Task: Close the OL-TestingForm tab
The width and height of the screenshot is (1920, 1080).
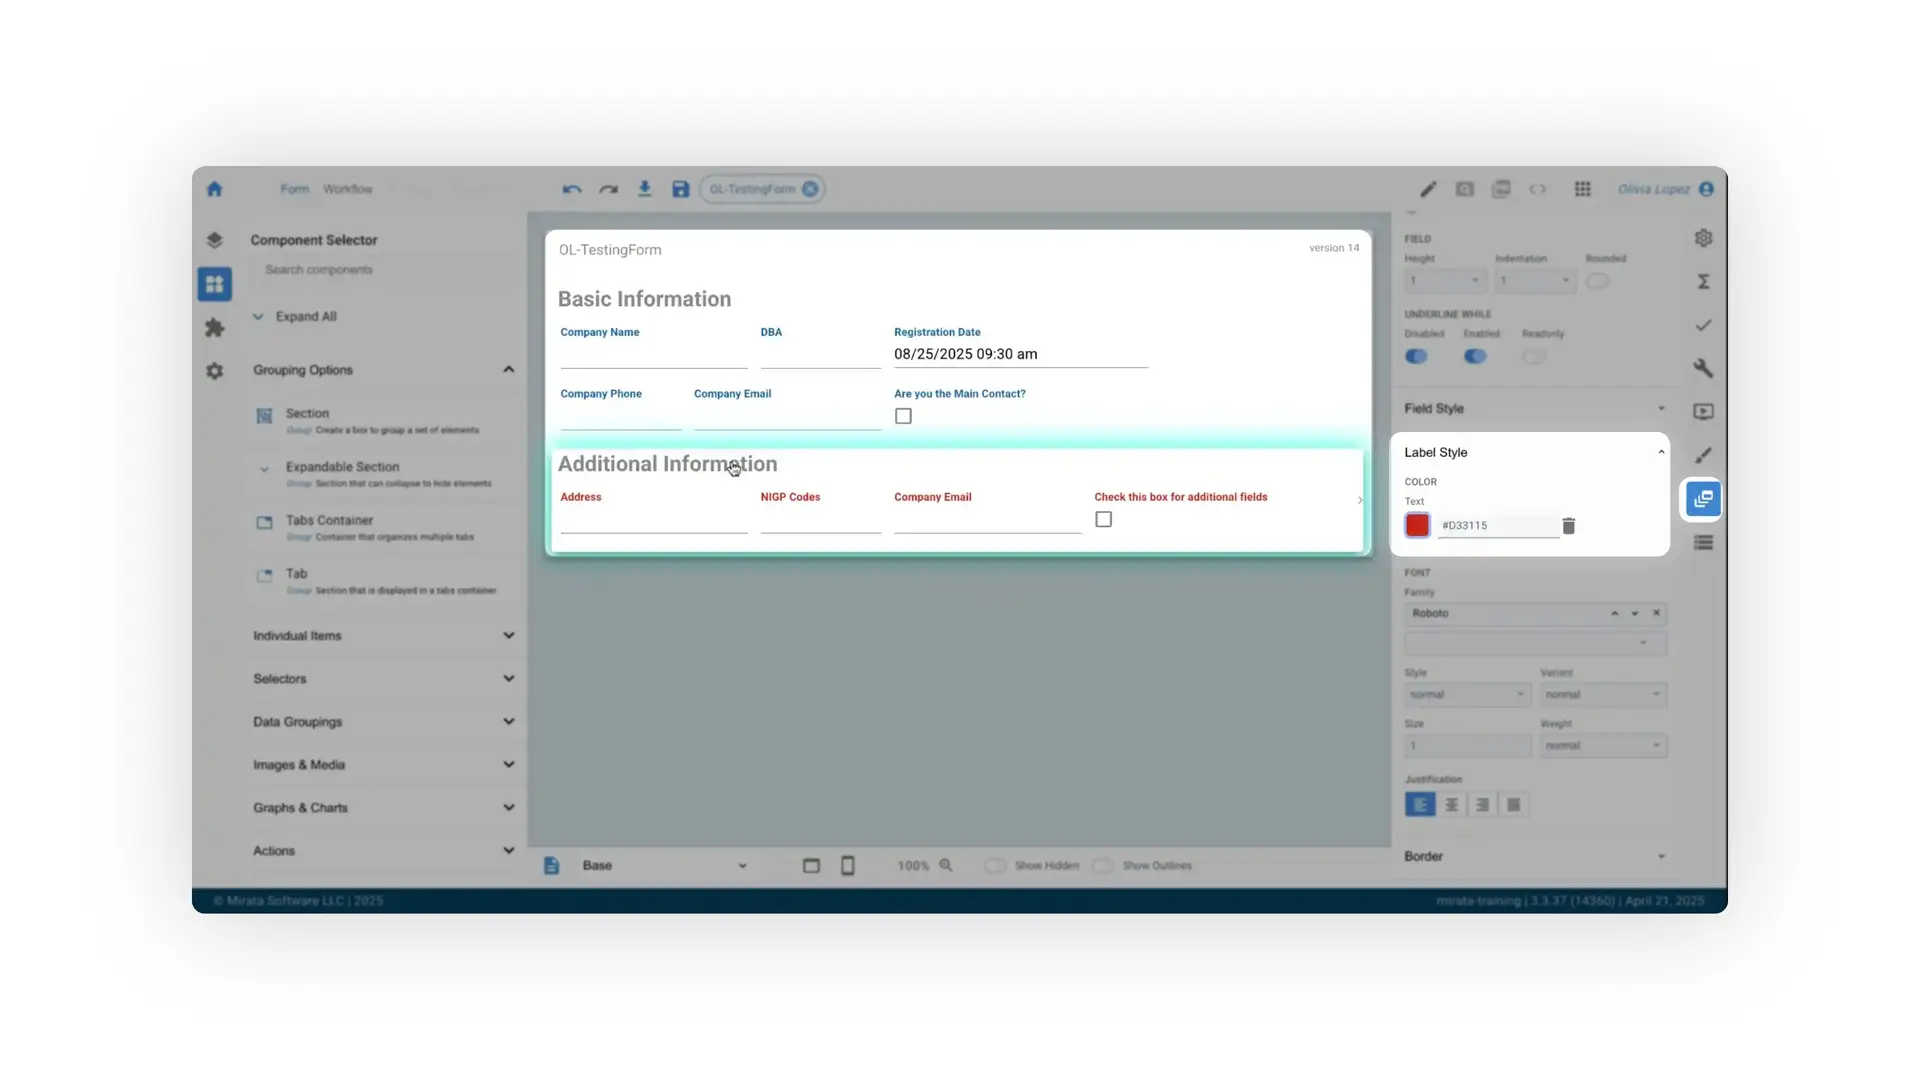Action: pyautogui.click(x=810, y=189)
